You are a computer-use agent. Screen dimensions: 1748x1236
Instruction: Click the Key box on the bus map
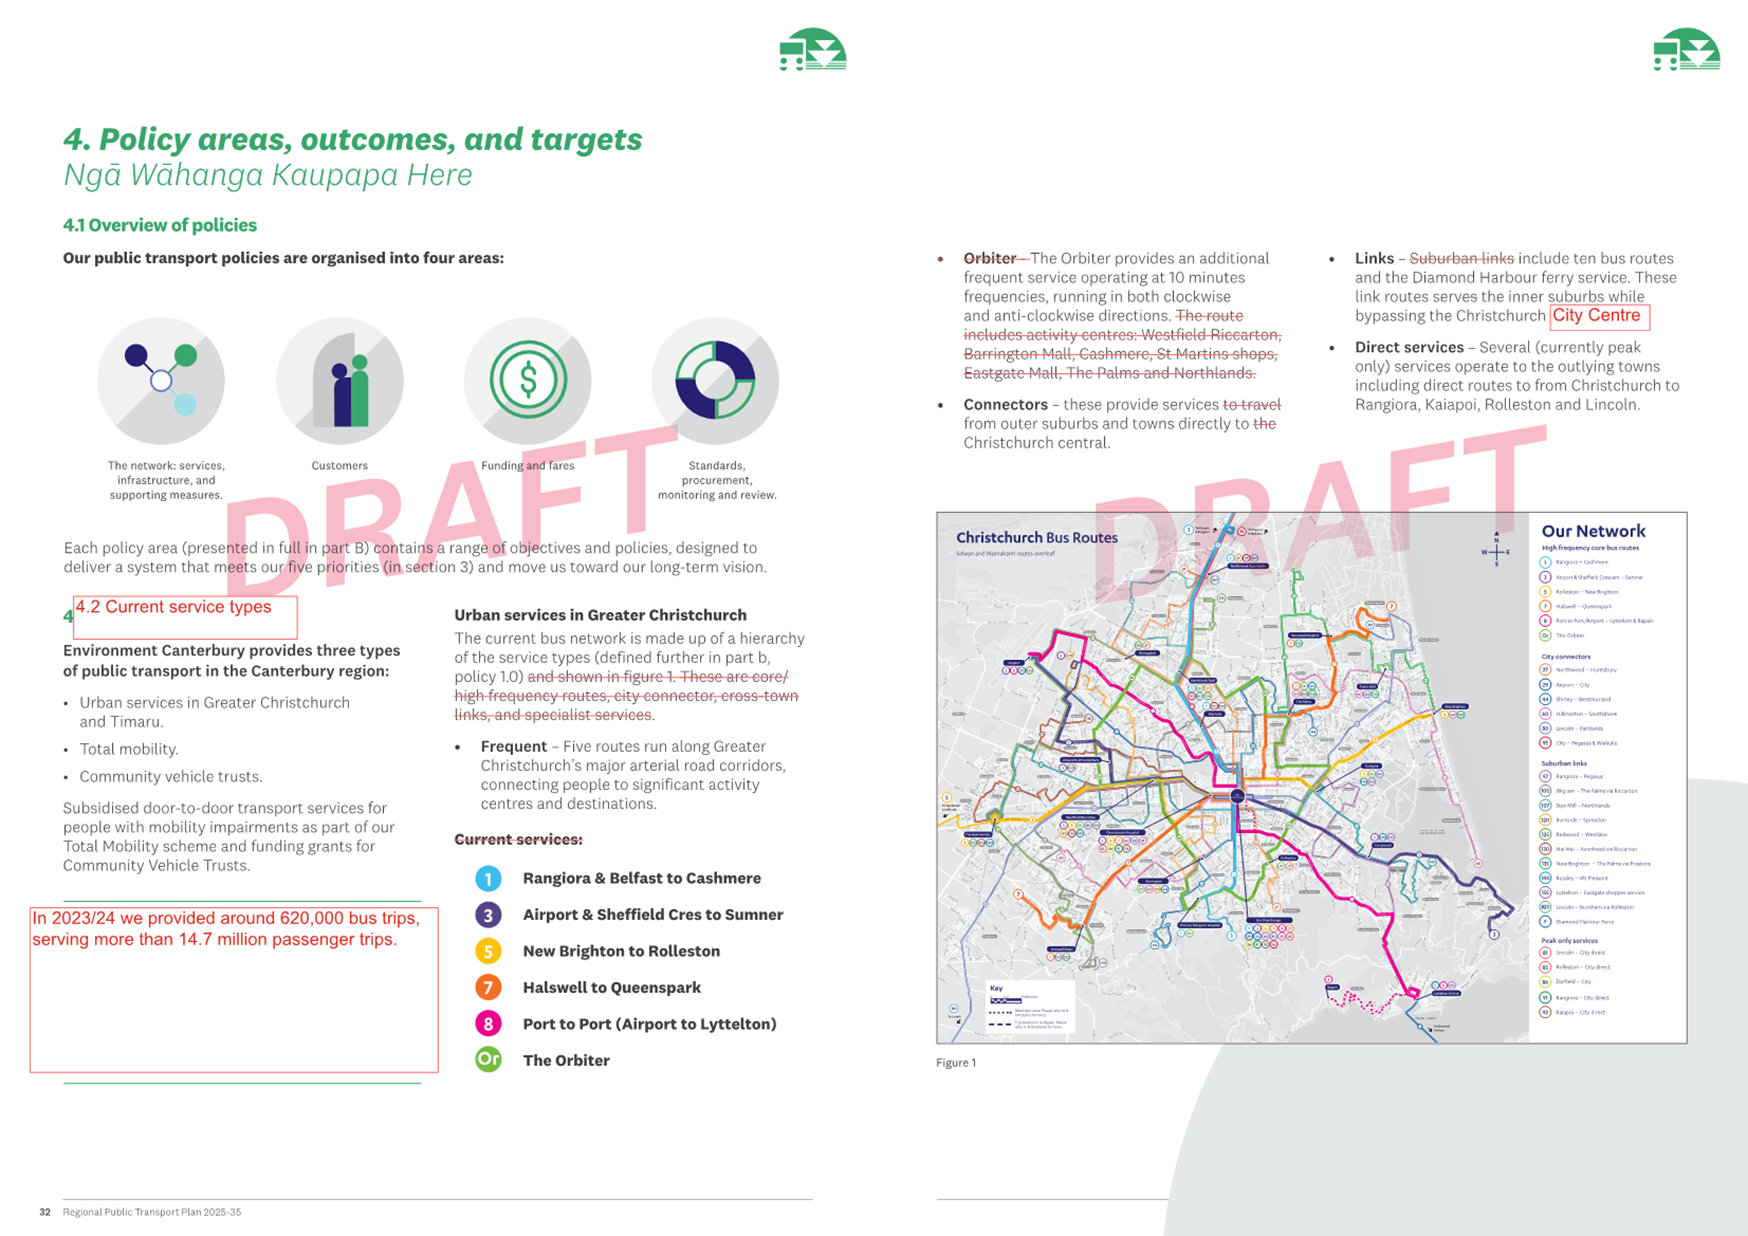[x=1030, y=1008]
